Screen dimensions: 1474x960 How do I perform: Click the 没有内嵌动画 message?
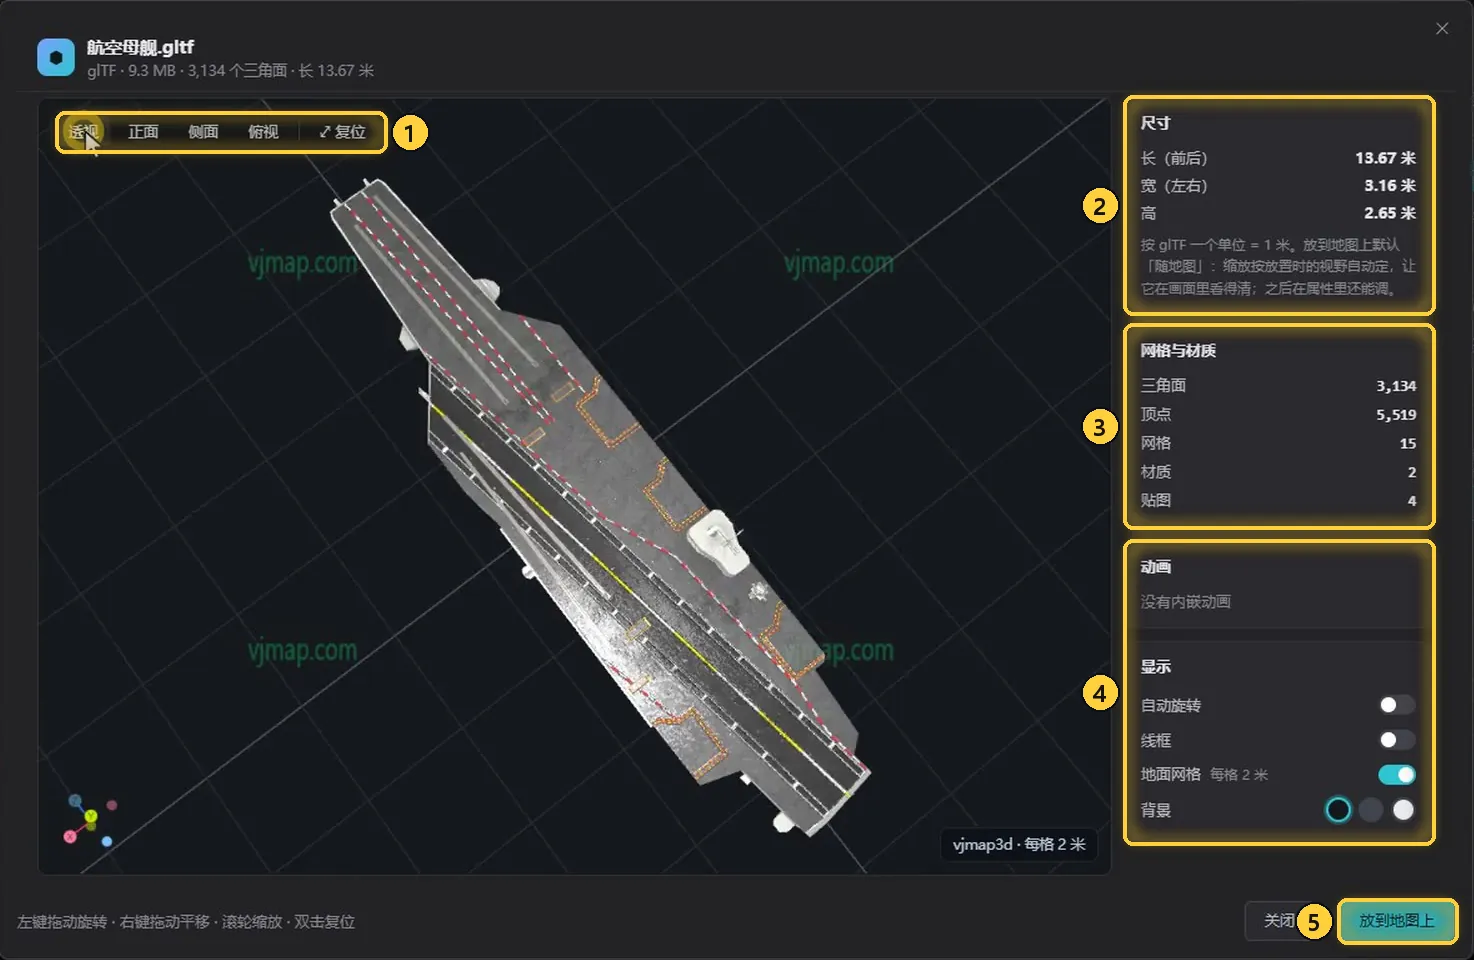(1186, 602)
